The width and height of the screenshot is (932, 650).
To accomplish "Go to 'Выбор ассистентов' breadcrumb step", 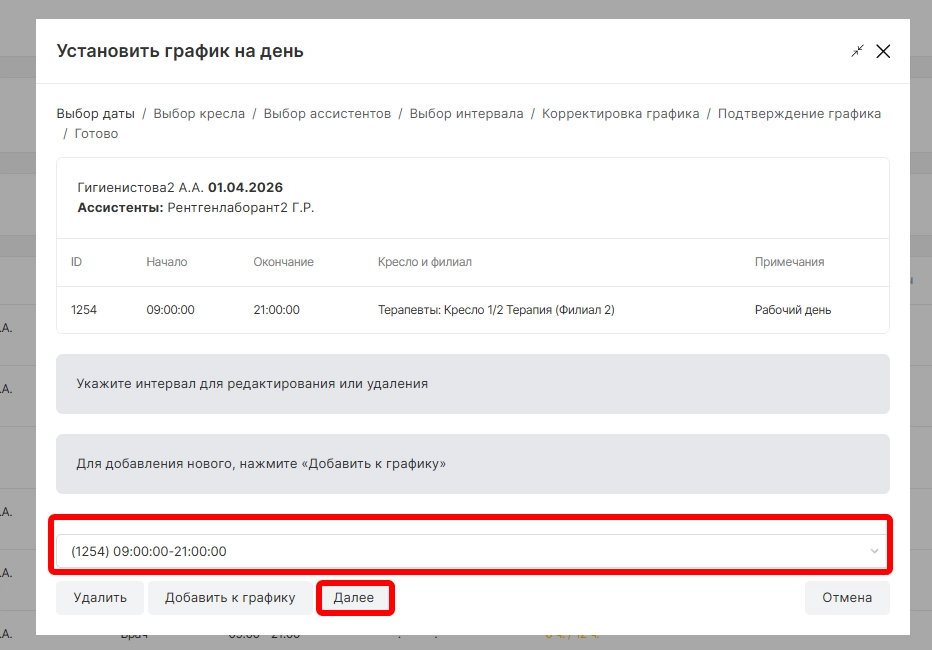I will 328,113.
